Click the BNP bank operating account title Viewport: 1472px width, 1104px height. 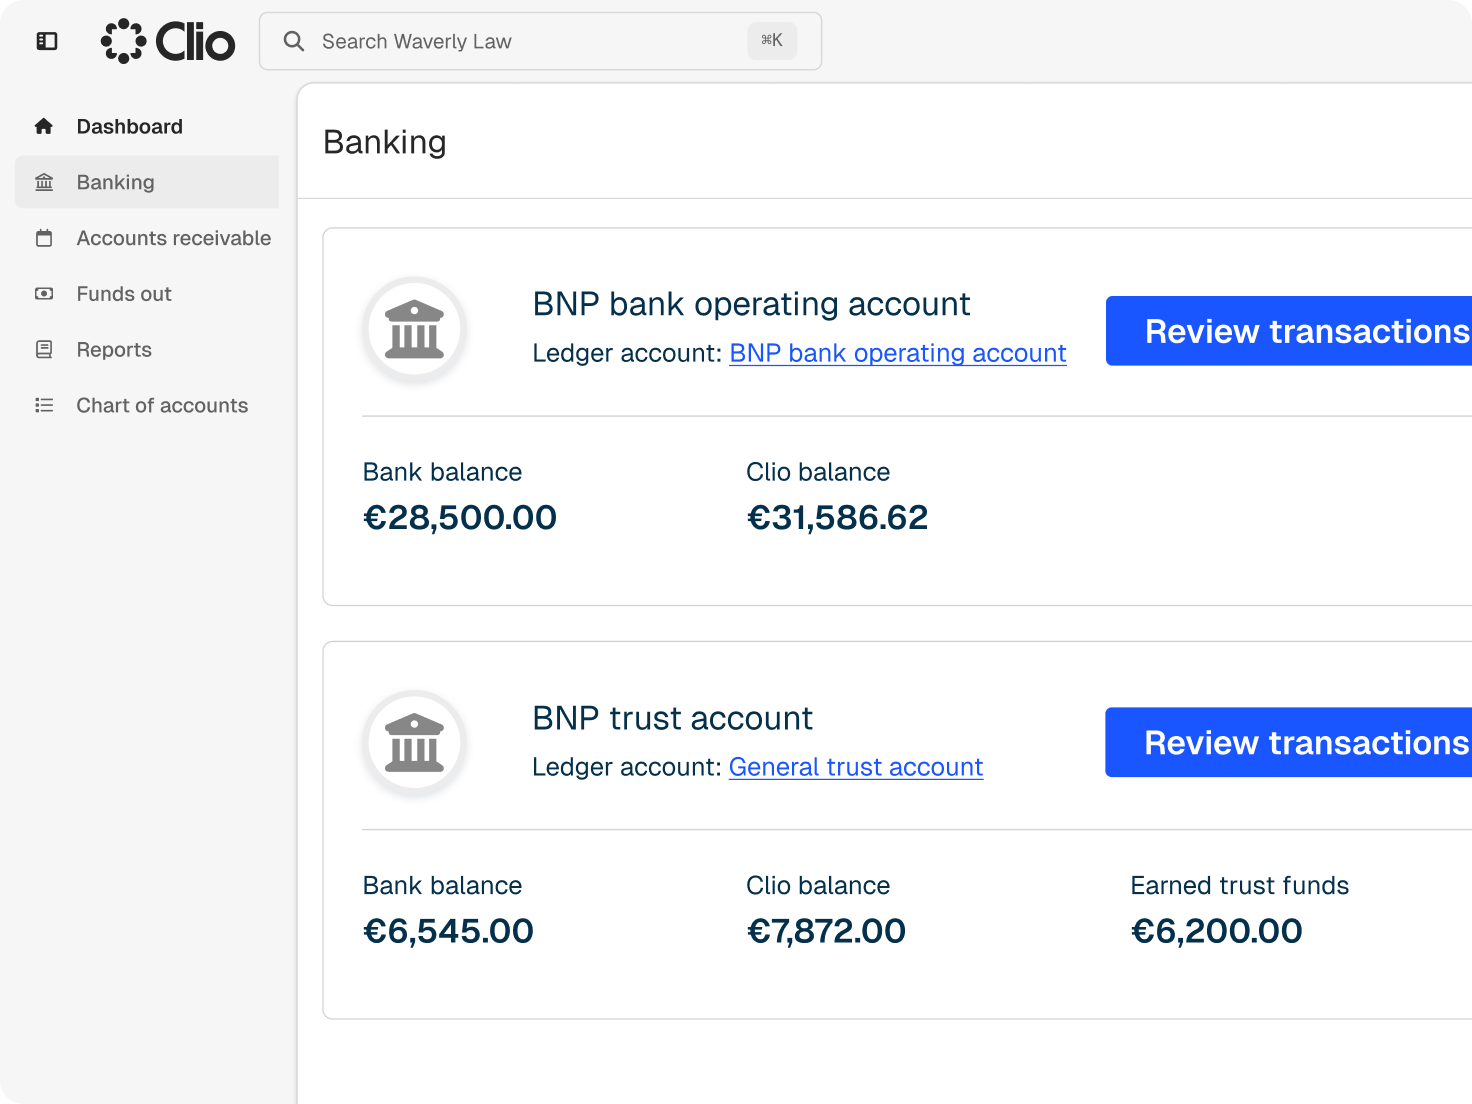tap(751, 304)
